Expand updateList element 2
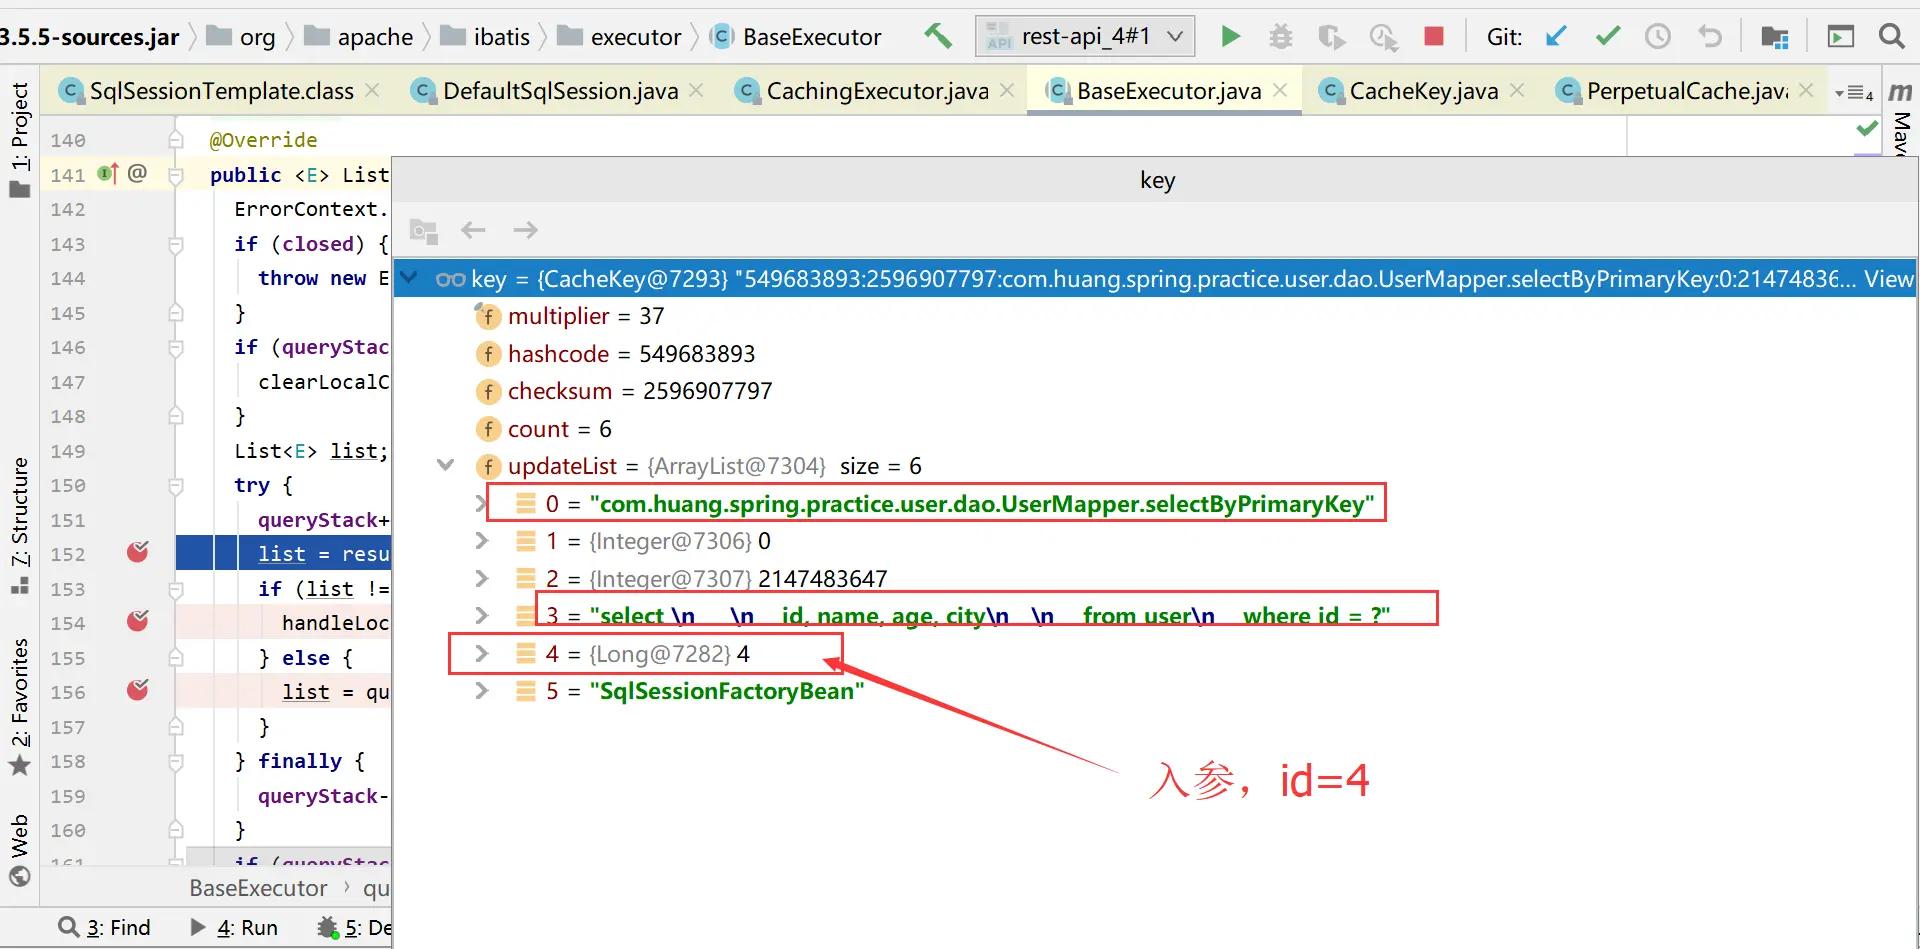The width and height of the screenshot is (1920, 949). point(482,578)
